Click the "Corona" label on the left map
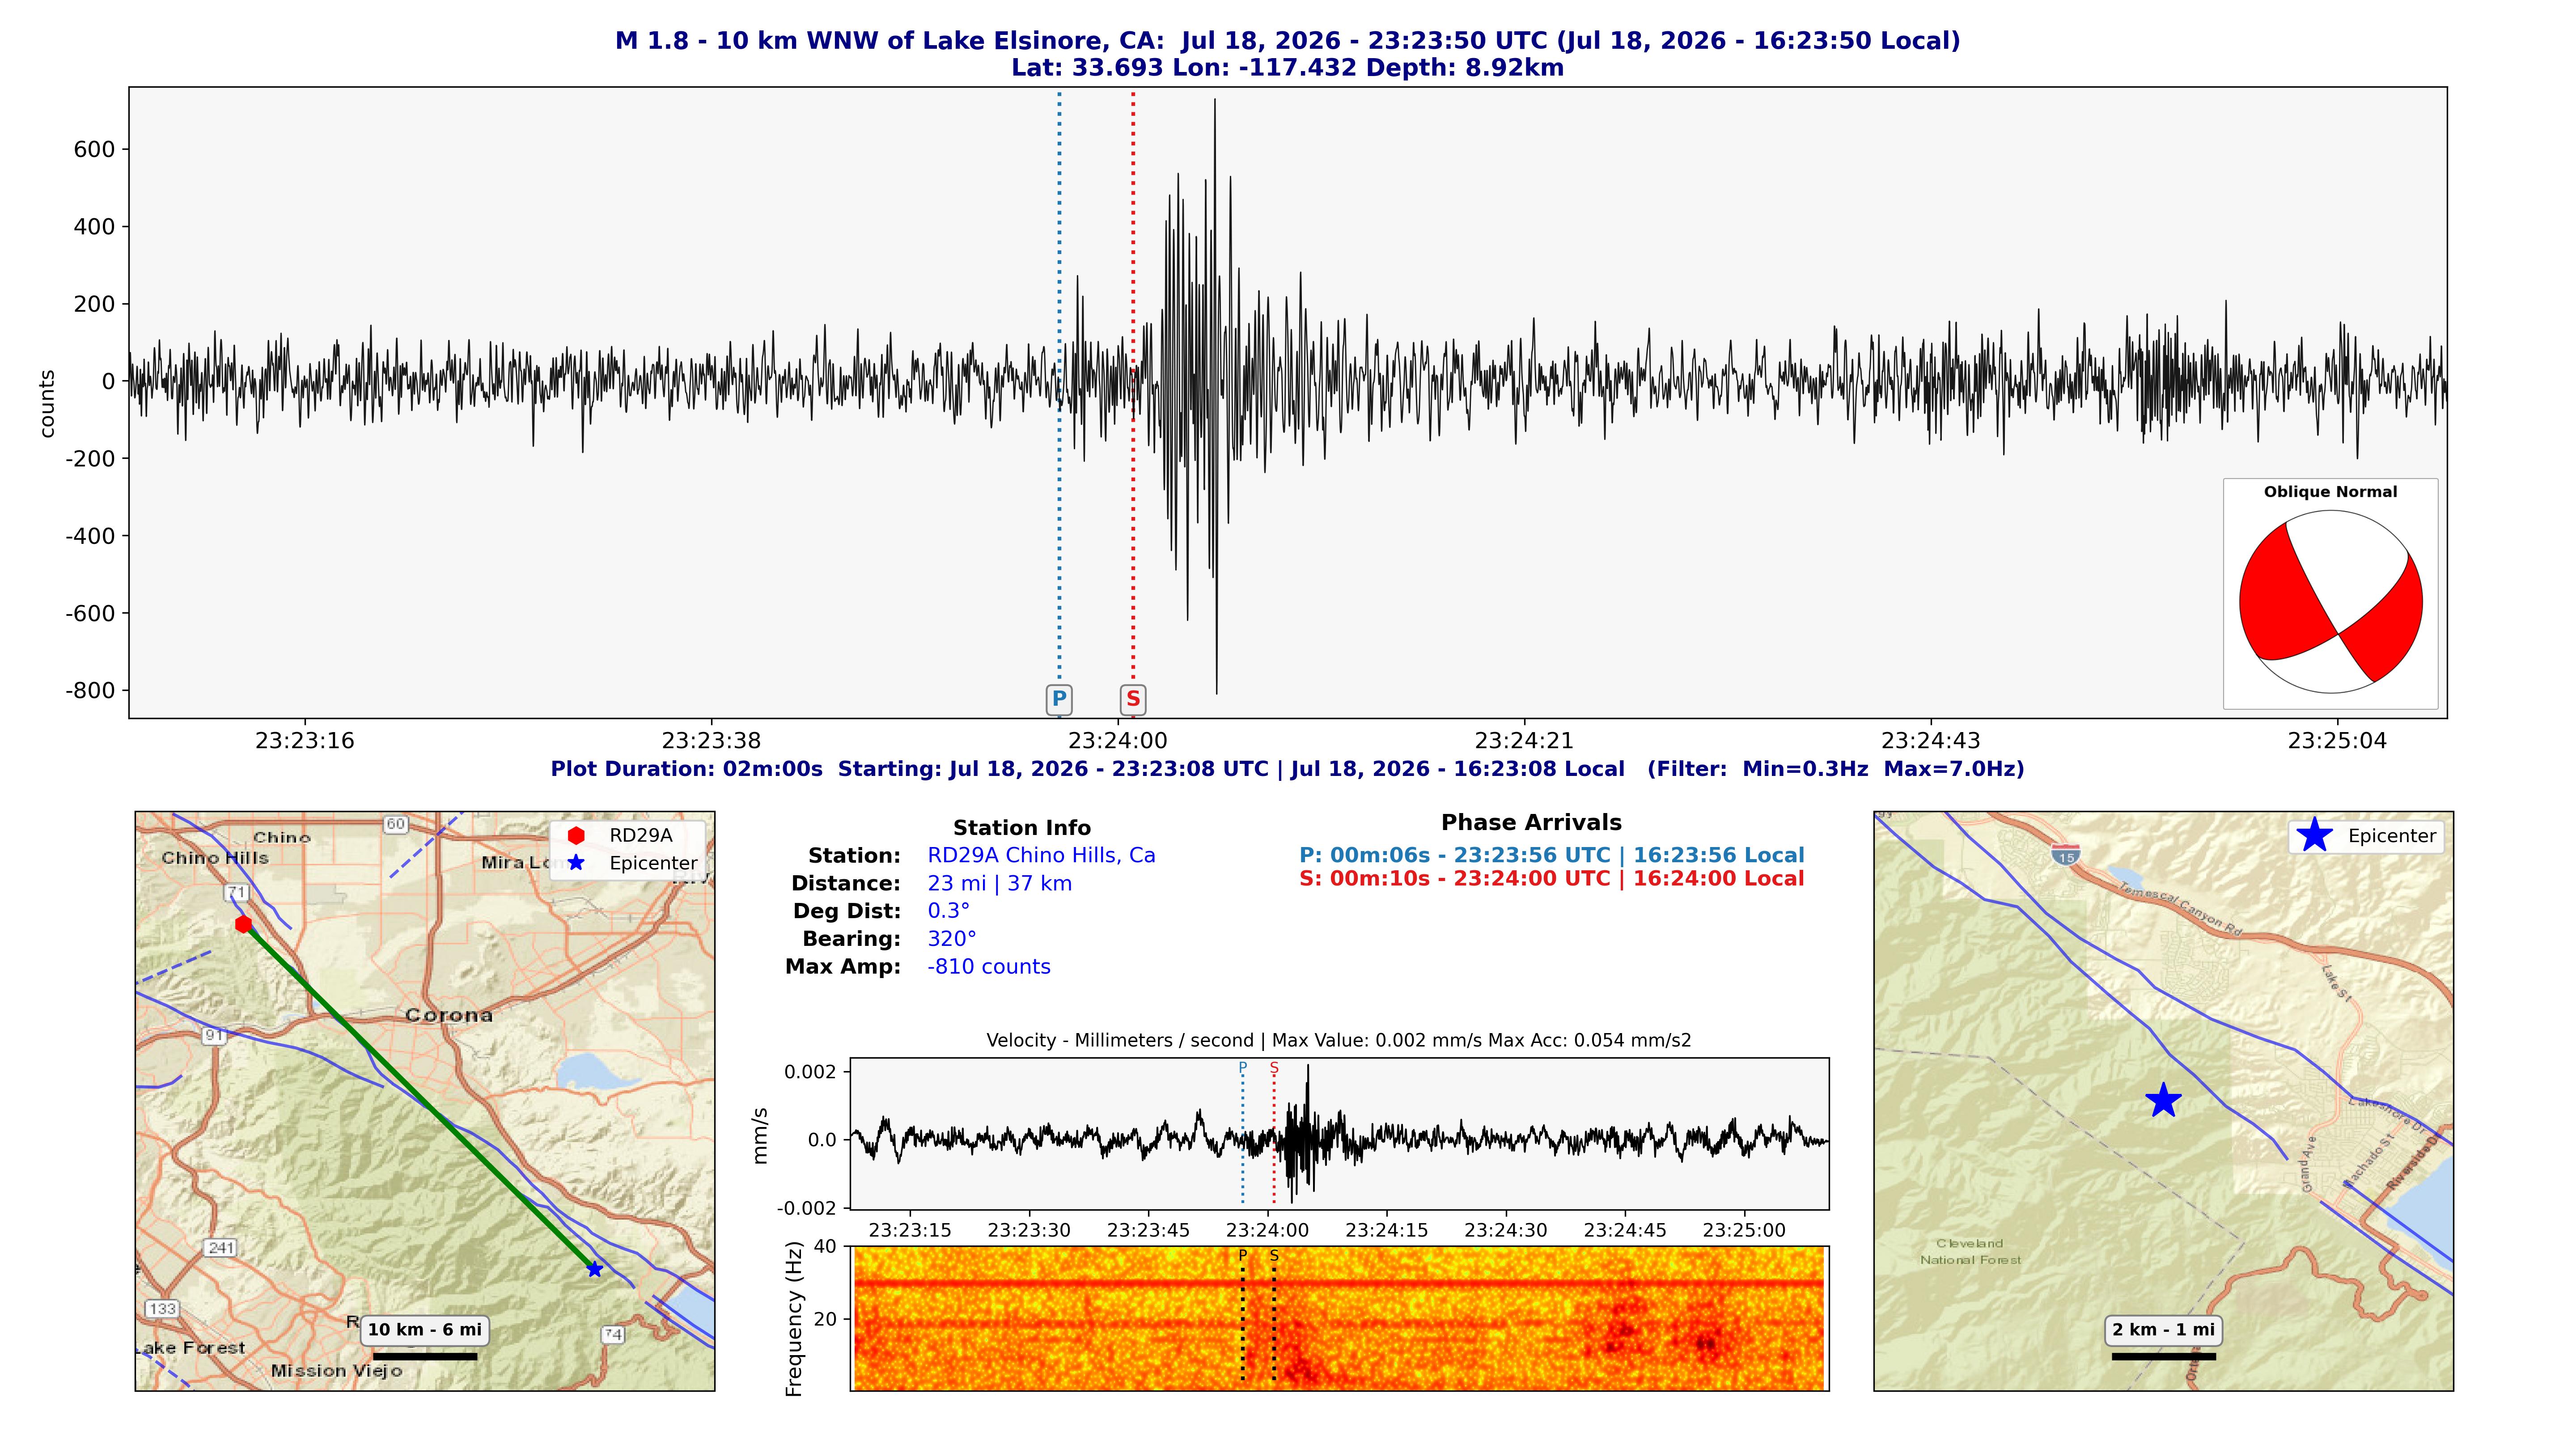This screenshot has height=1449, width=2576. point(449,1015)
